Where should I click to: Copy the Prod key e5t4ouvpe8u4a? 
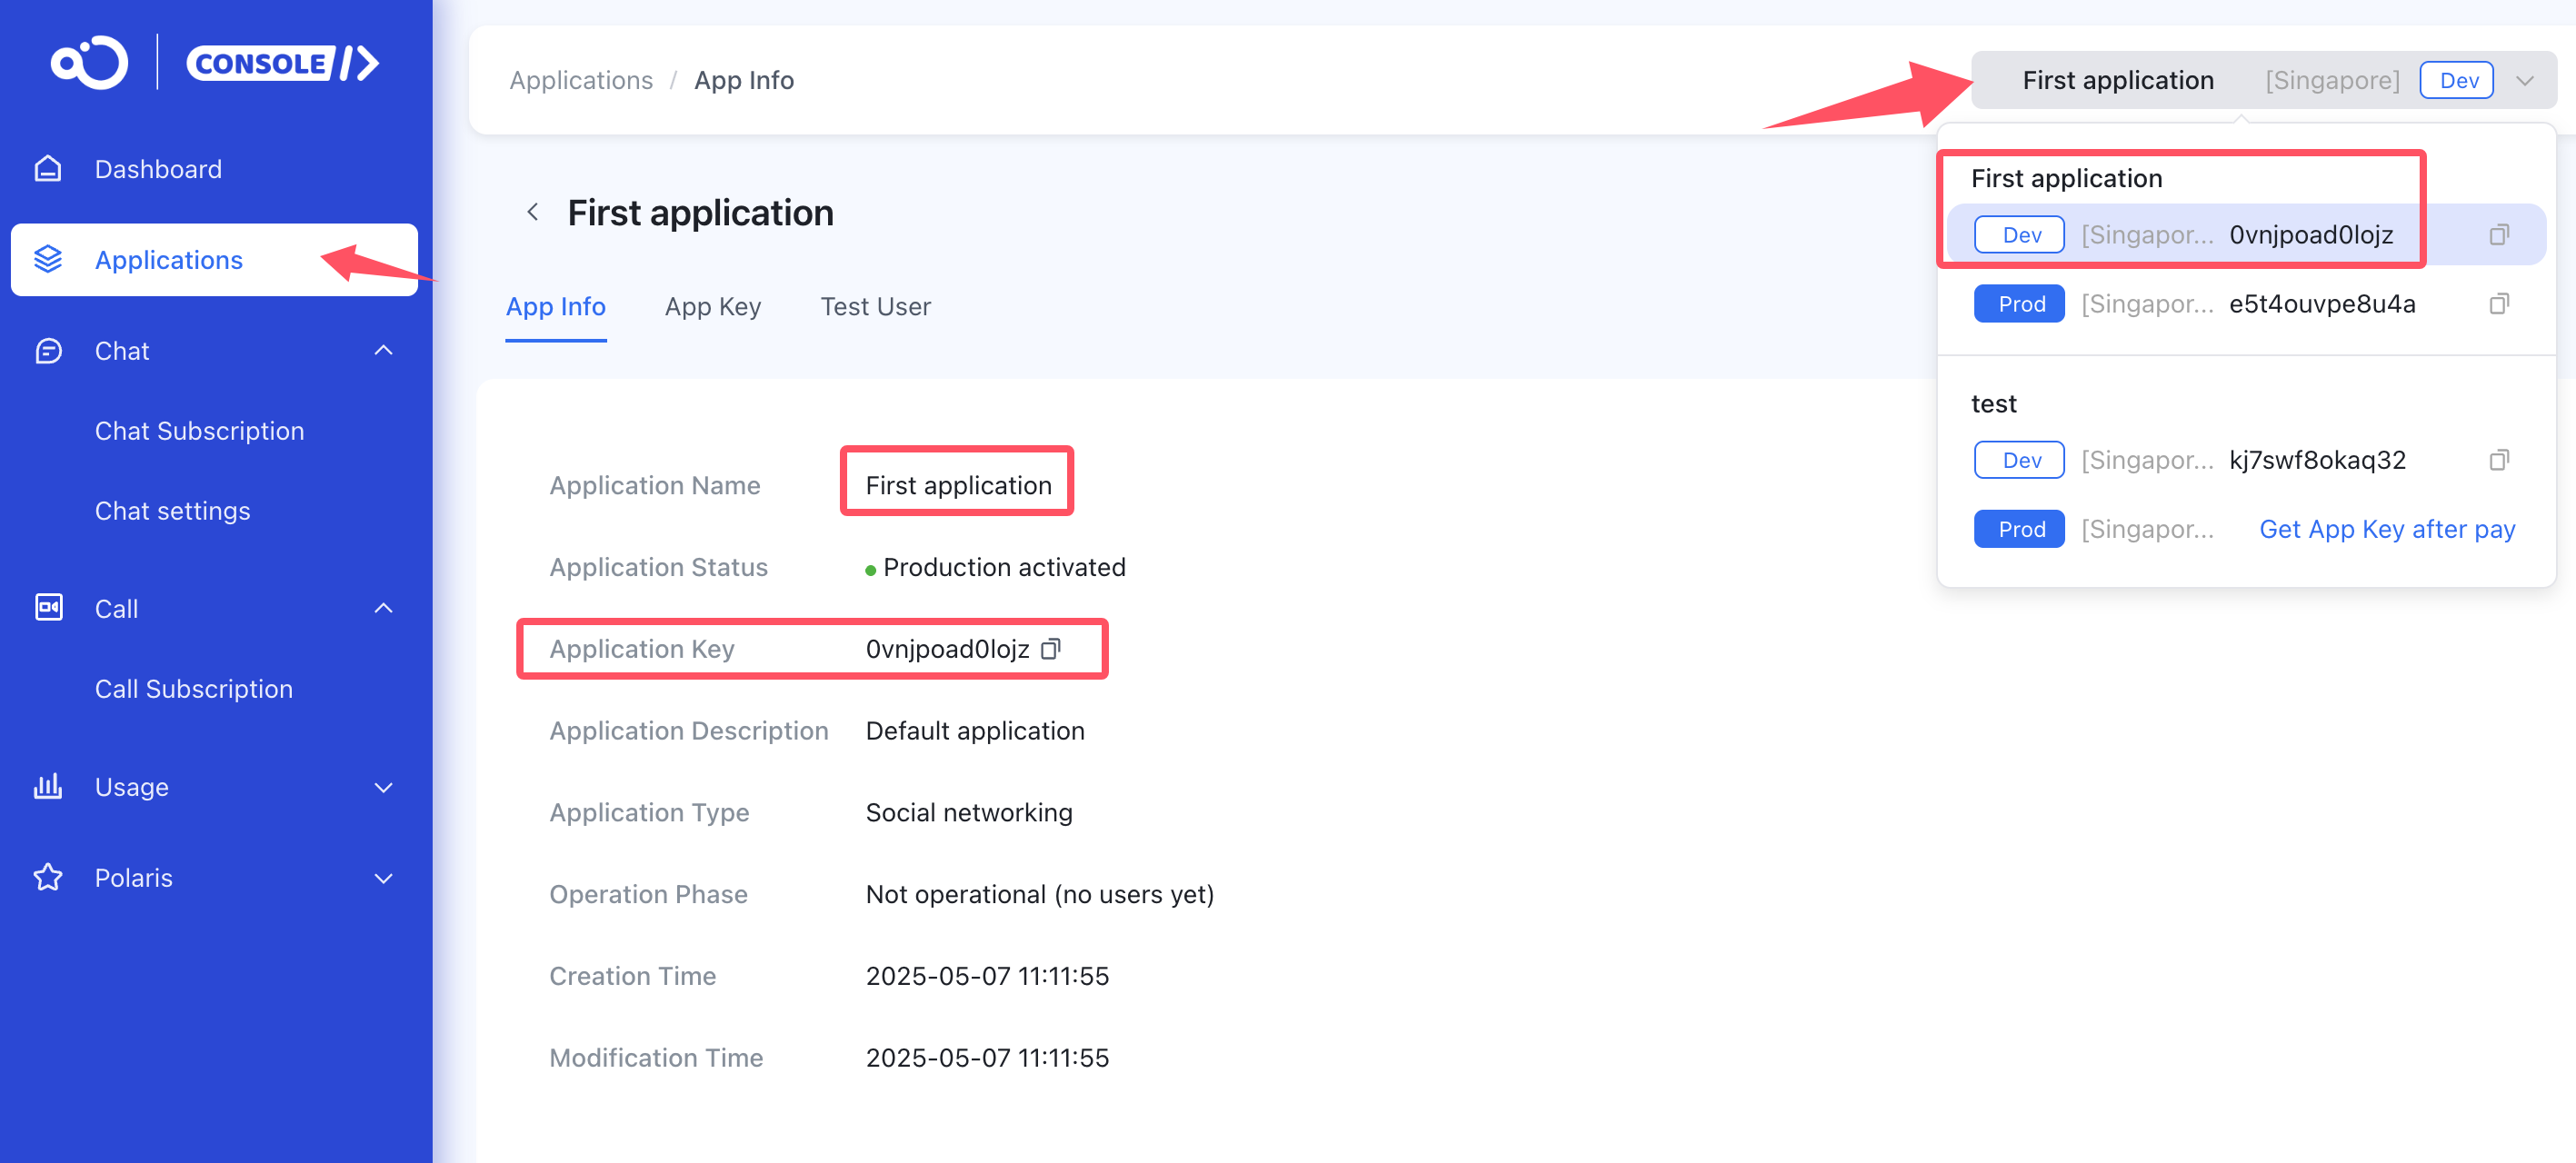(2498, 304)
